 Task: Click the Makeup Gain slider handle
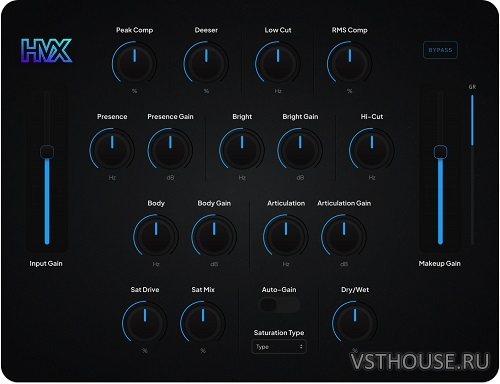441,152
